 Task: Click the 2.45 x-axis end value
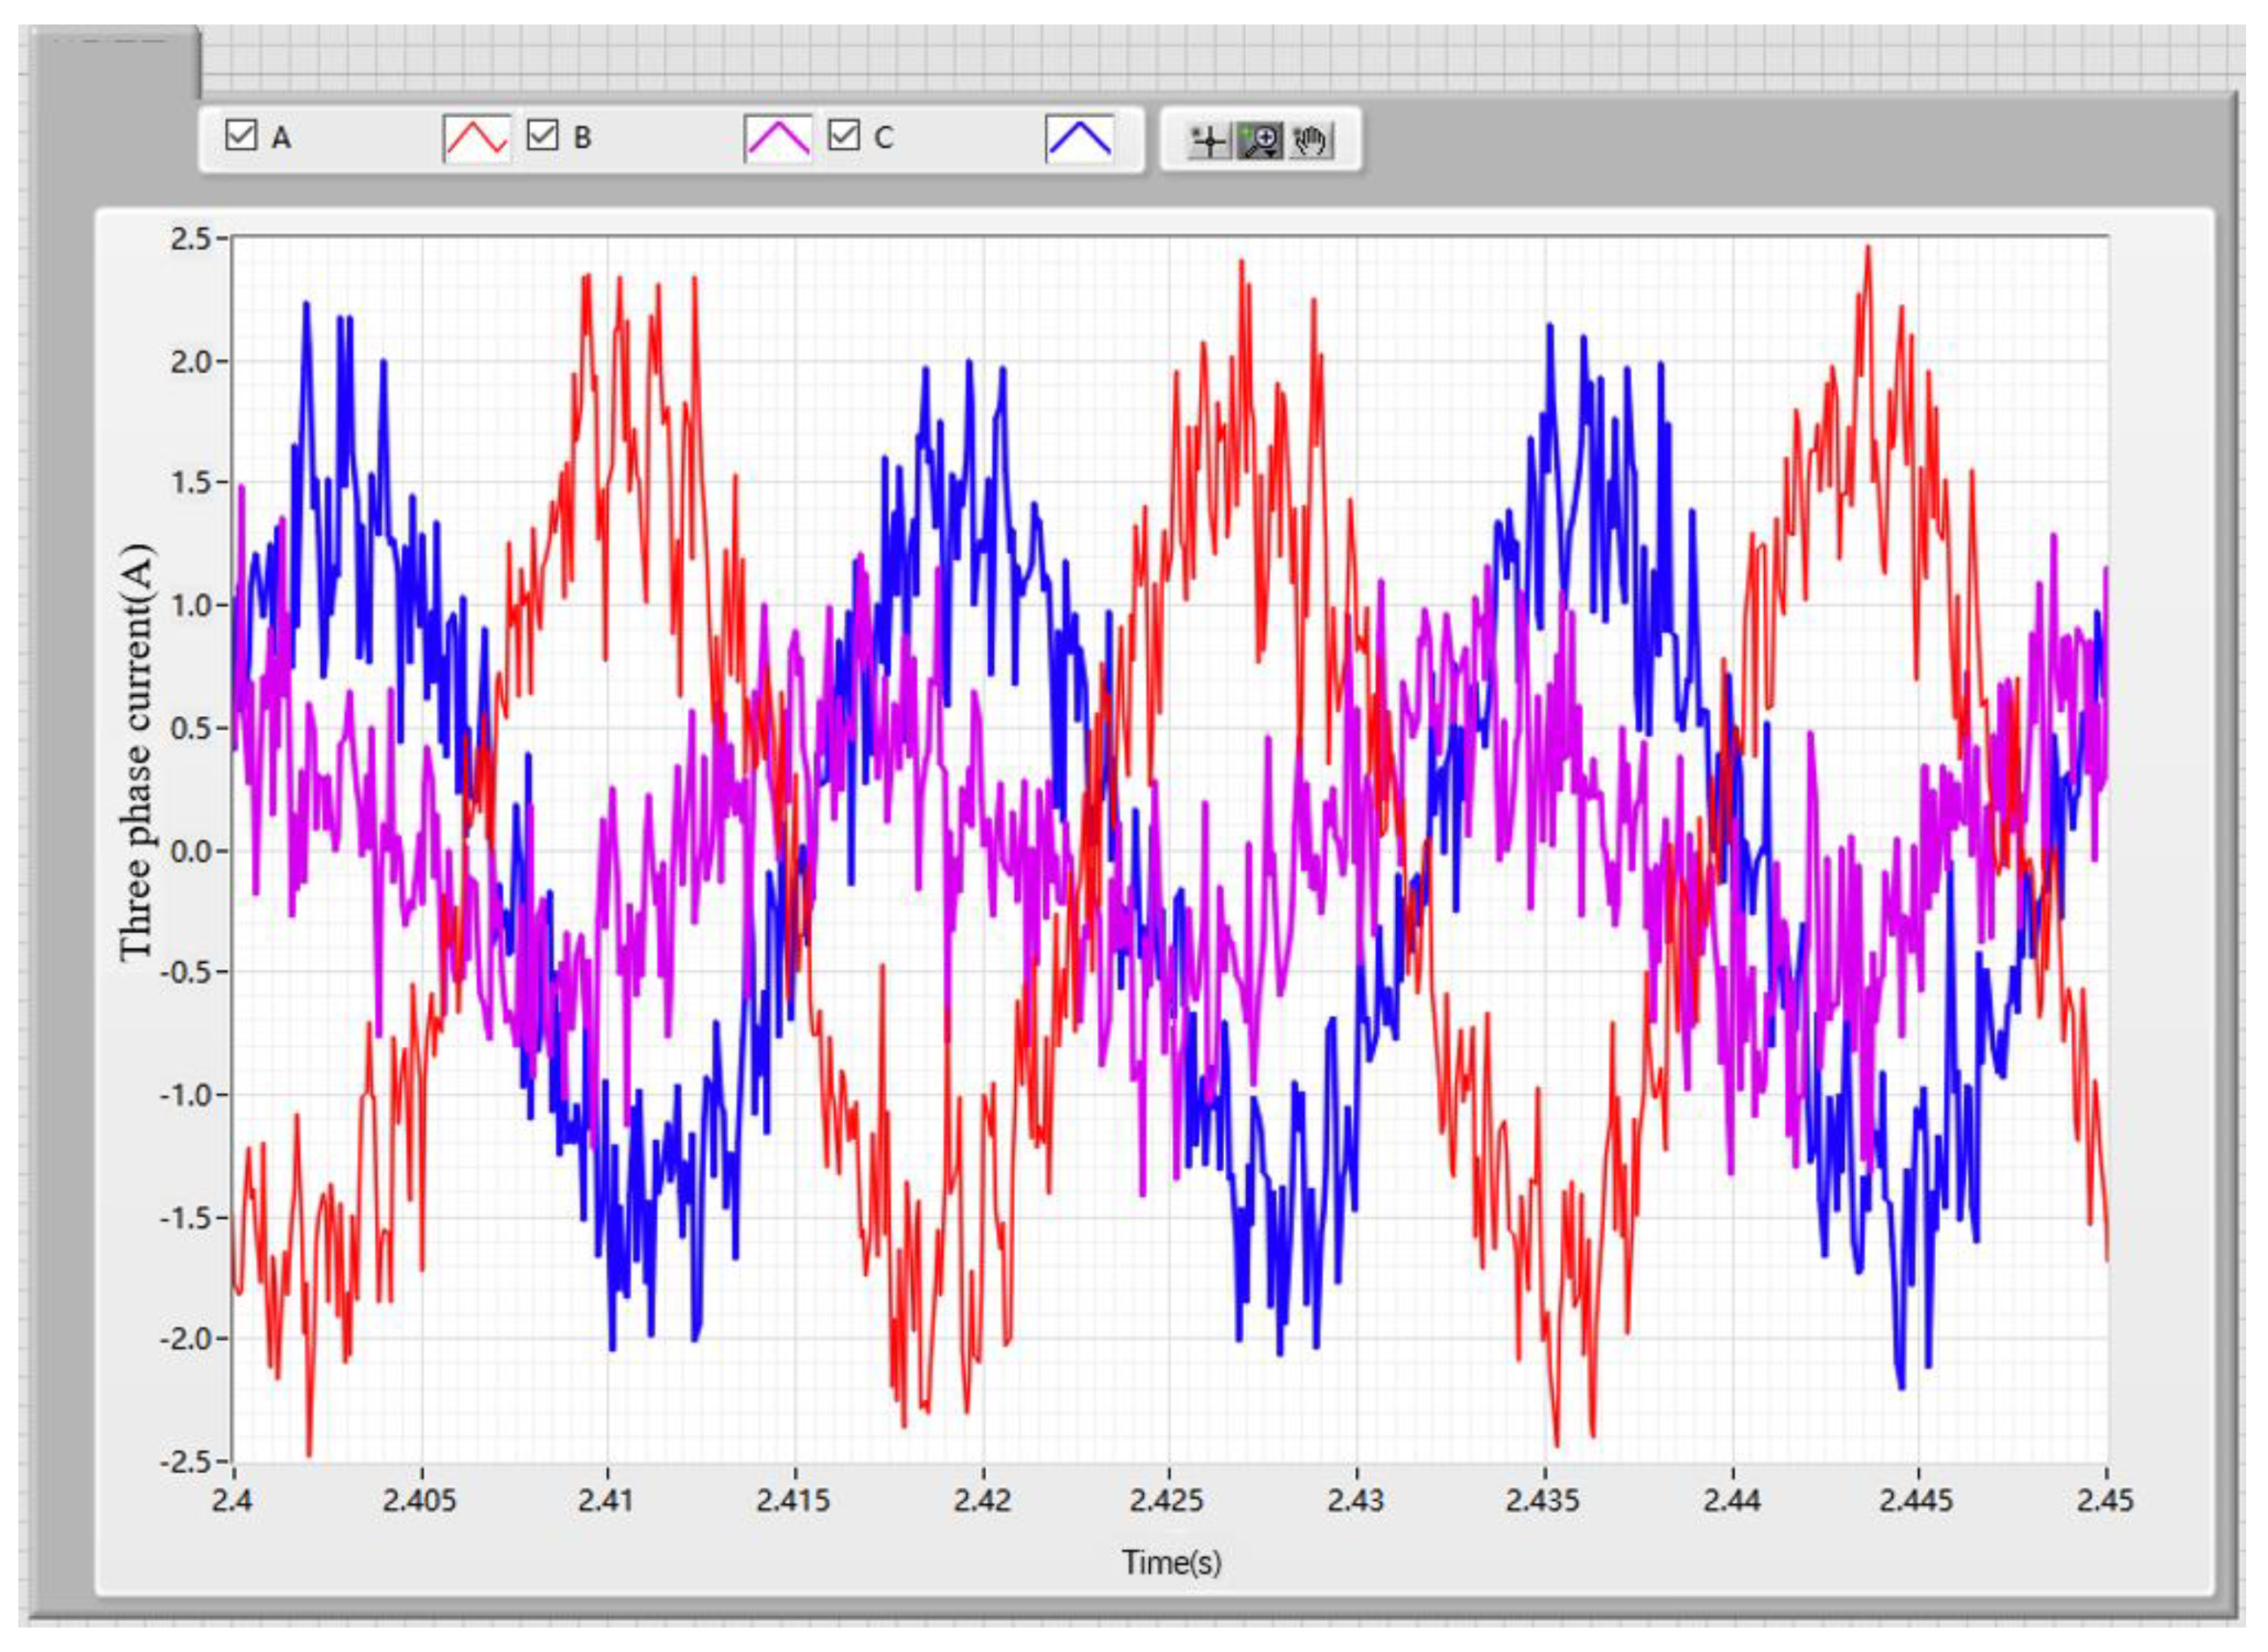pos(2106,1501)
